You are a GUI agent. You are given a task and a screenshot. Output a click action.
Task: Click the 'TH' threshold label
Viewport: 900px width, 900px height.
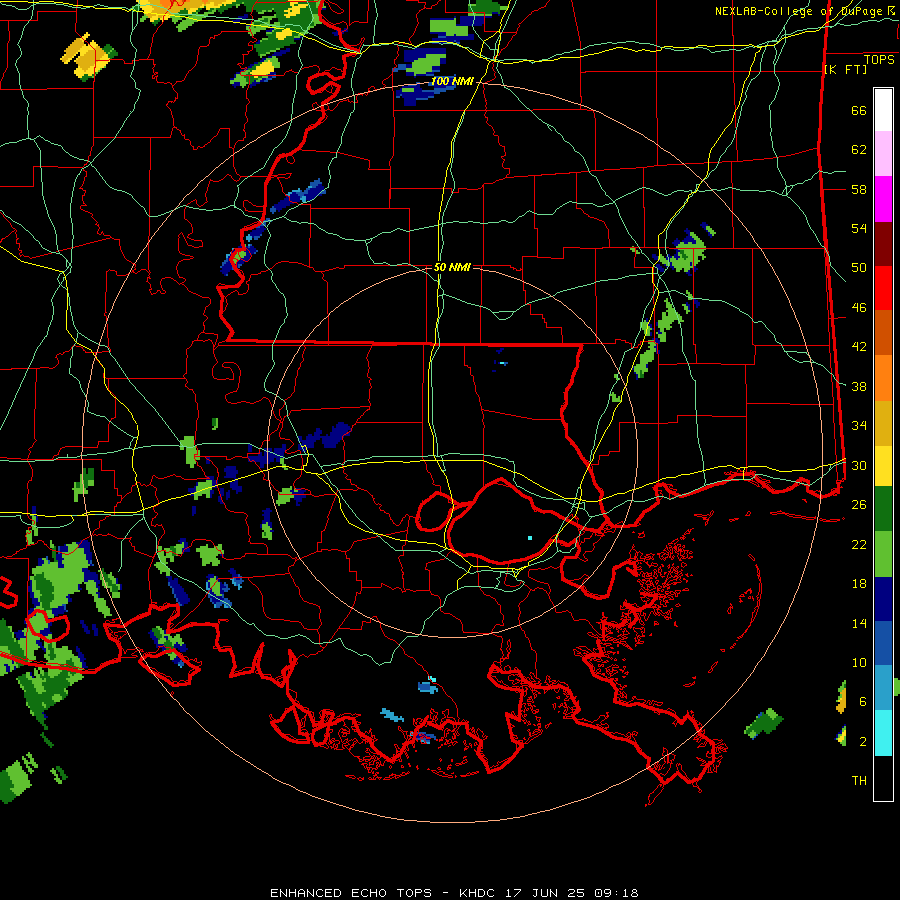[859, 780]
